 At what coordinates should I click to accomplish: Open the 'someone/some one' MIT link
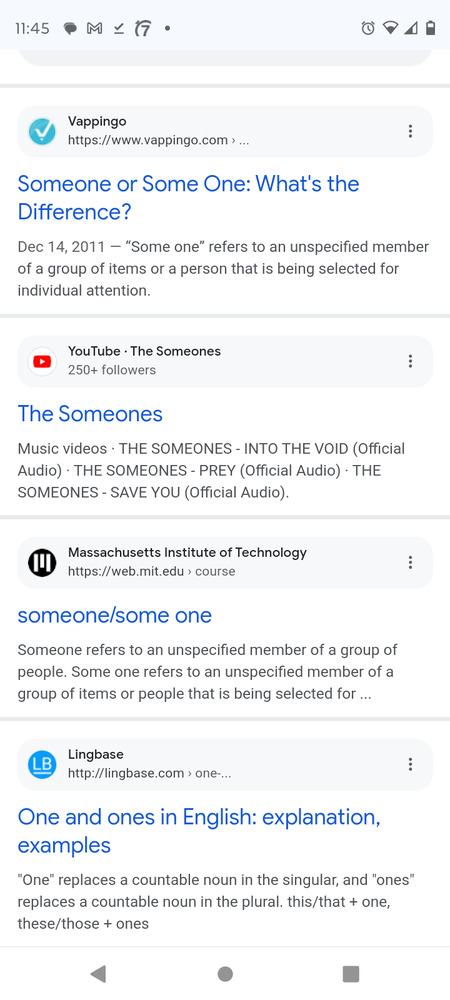[115, 615]
